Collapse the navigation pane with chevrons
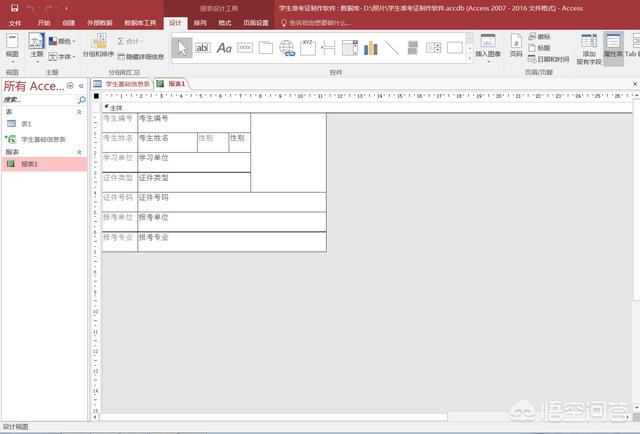This screenshot has height=434, width=640. (x=81, y=86)
